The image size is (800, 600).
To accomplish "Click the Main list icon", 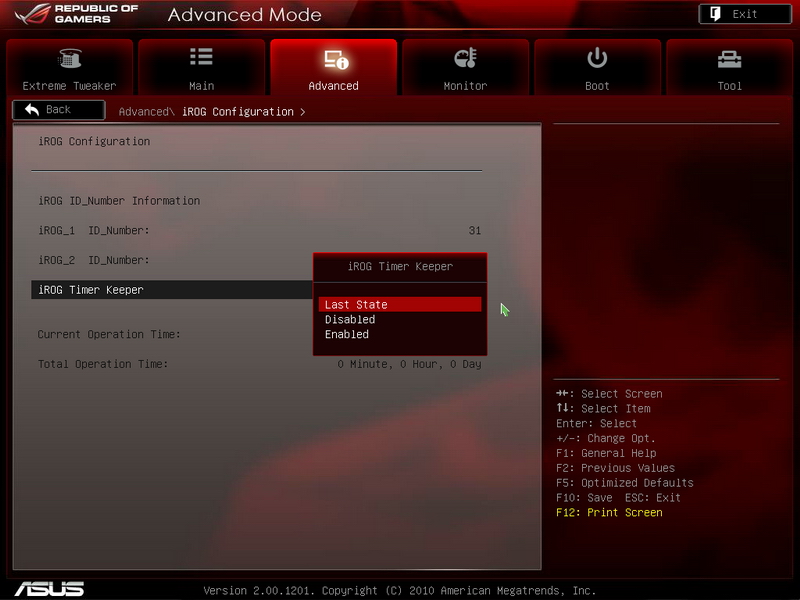I will click(x=202, y=57).
